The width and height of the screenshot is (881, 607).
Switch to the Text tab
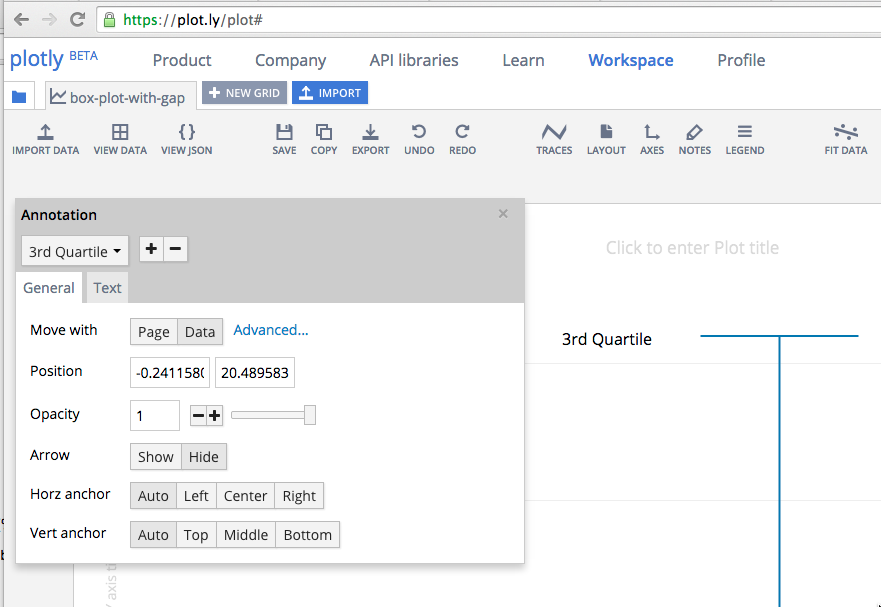[107, 288]
